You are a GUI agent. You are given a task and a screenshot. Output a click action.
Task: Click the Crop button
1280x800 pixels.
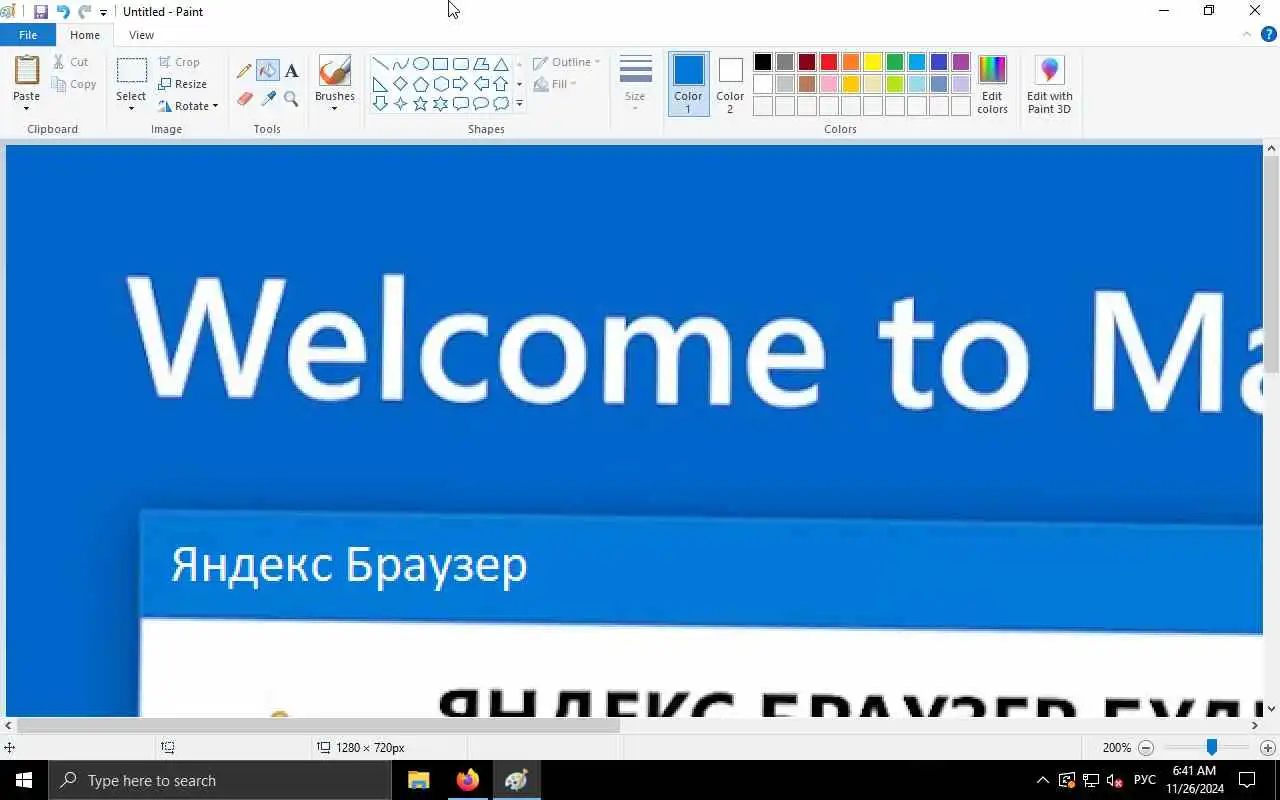tap(179, 62)
